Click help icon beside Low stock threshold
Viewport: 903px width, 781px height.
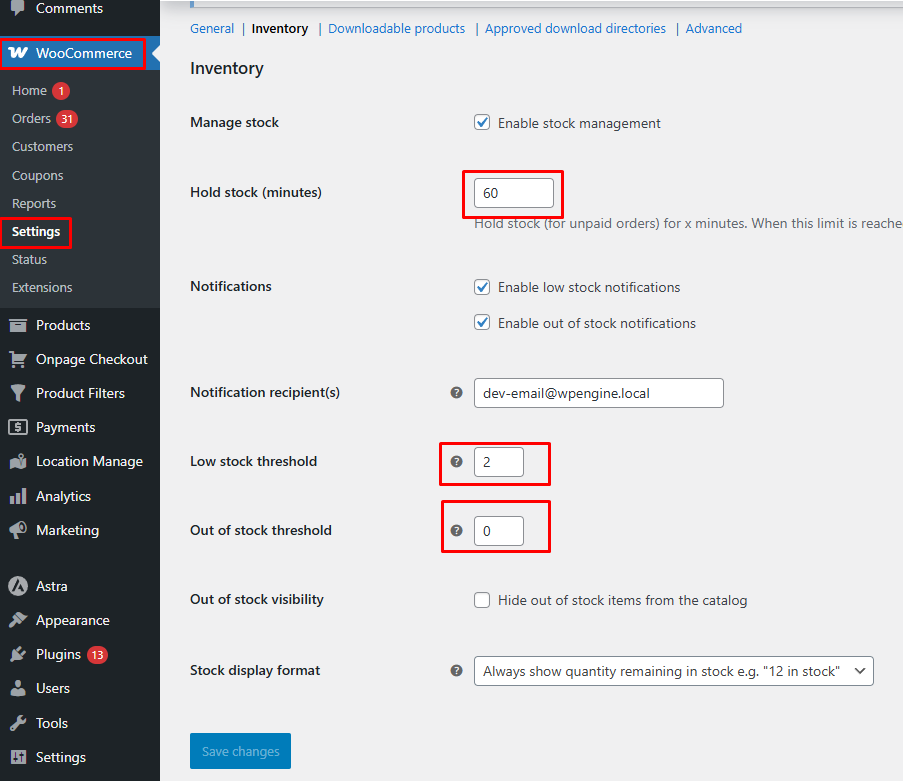[x=457, y=462]
